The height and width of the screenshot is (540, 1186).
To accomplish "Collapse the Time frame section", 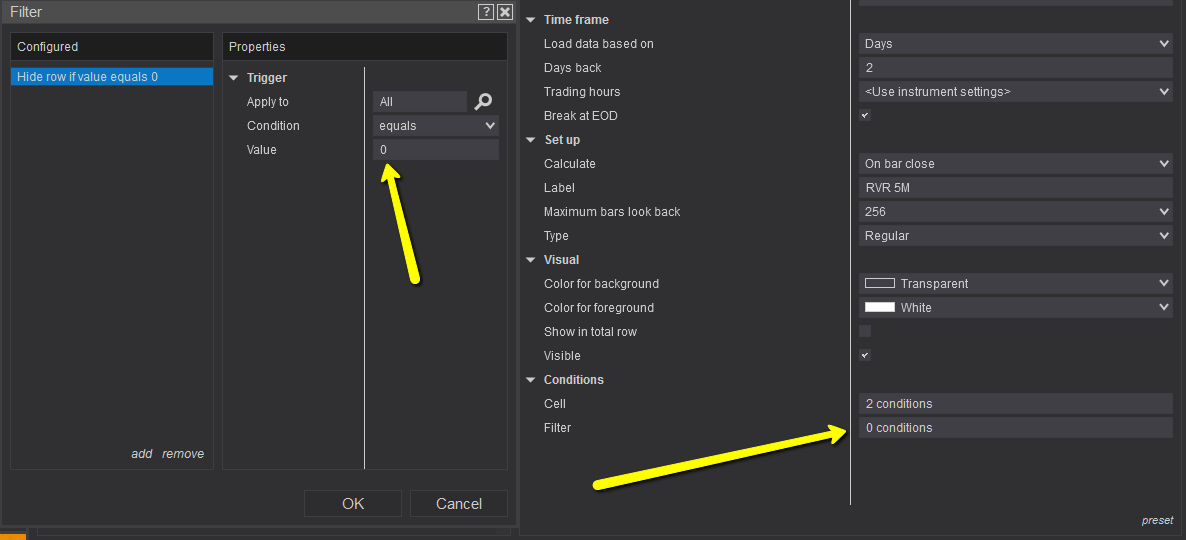I will (x=531, y=20).
